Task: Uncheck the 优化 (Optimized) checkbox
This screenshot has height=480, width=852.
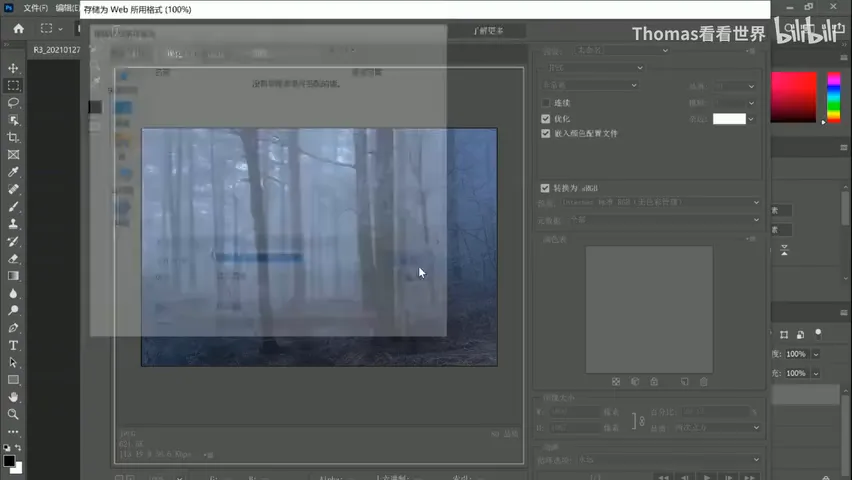Action: (546, 119)
